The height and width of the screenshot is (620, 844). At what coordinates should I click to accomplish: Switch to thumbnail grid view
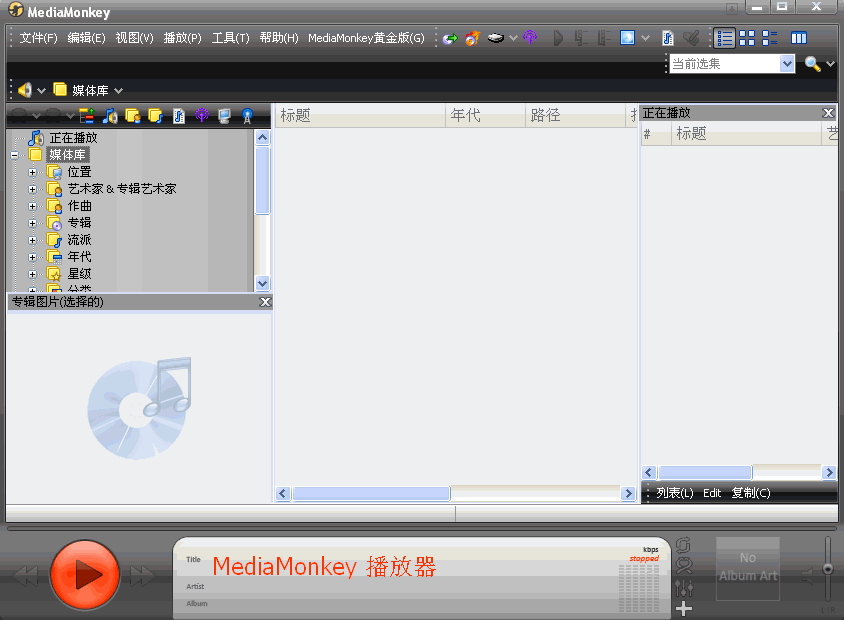(747, 38)
